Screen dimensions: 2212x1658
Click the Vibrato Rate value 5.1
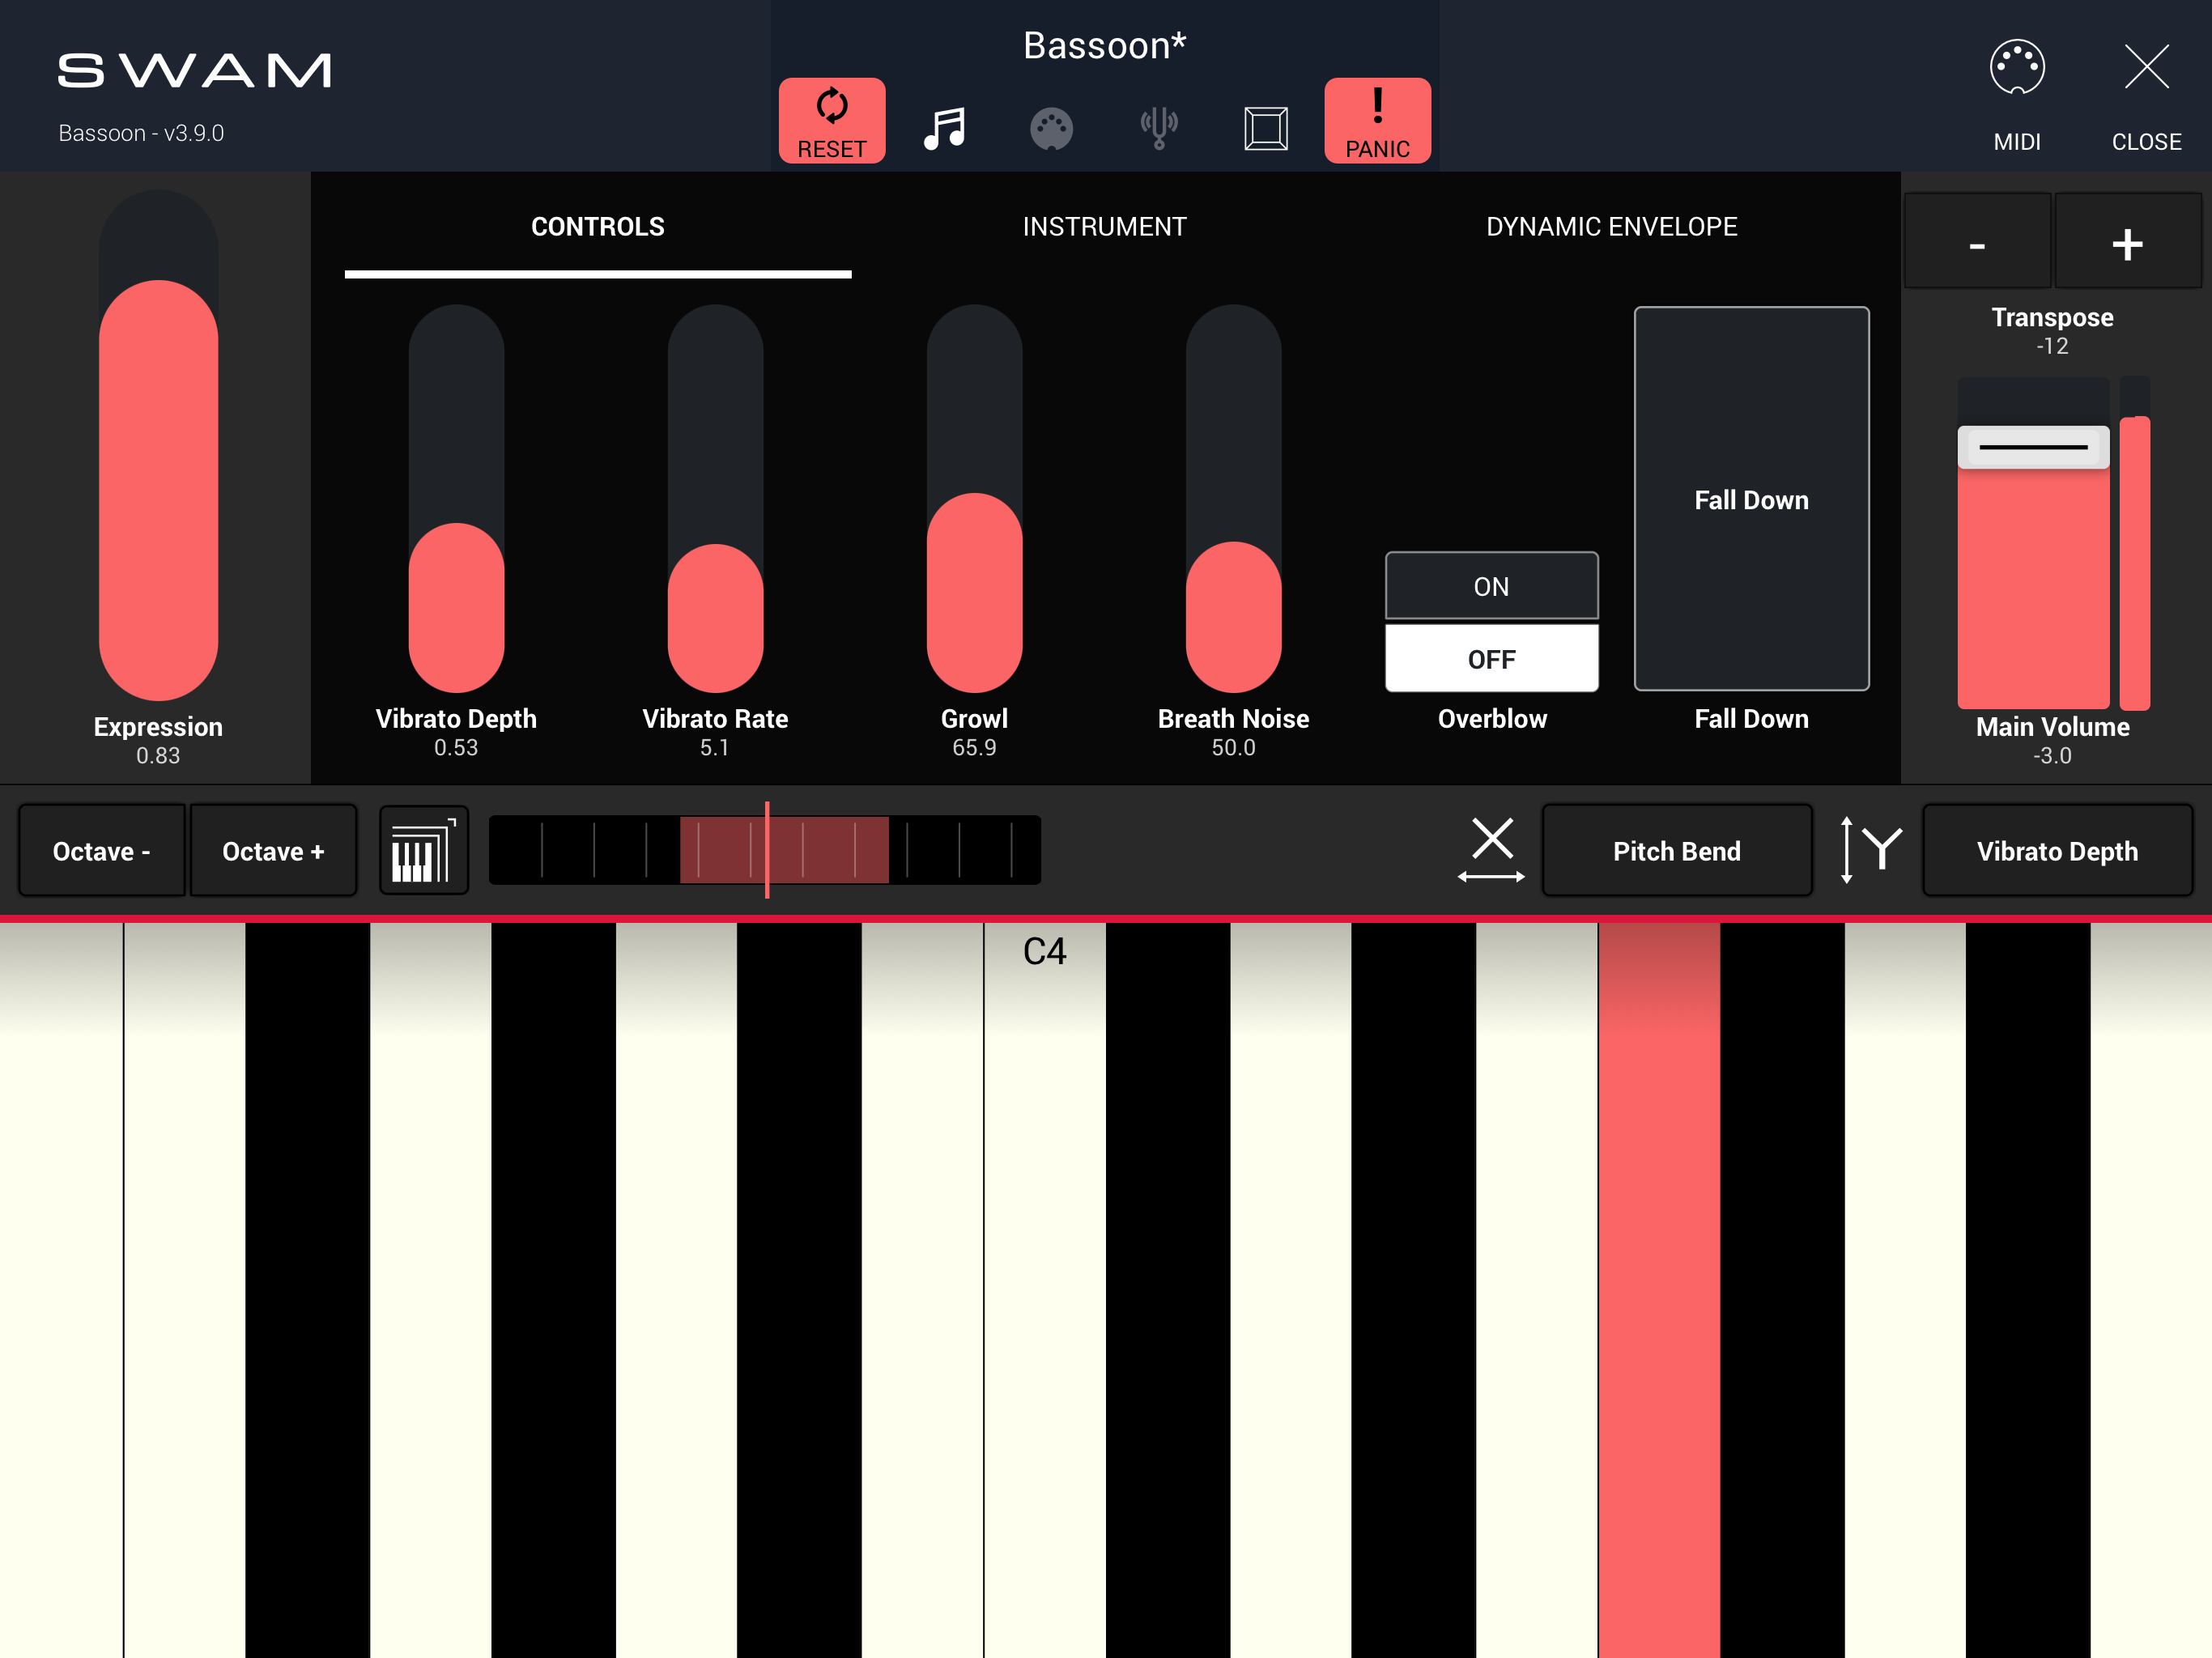coord(715,748)
